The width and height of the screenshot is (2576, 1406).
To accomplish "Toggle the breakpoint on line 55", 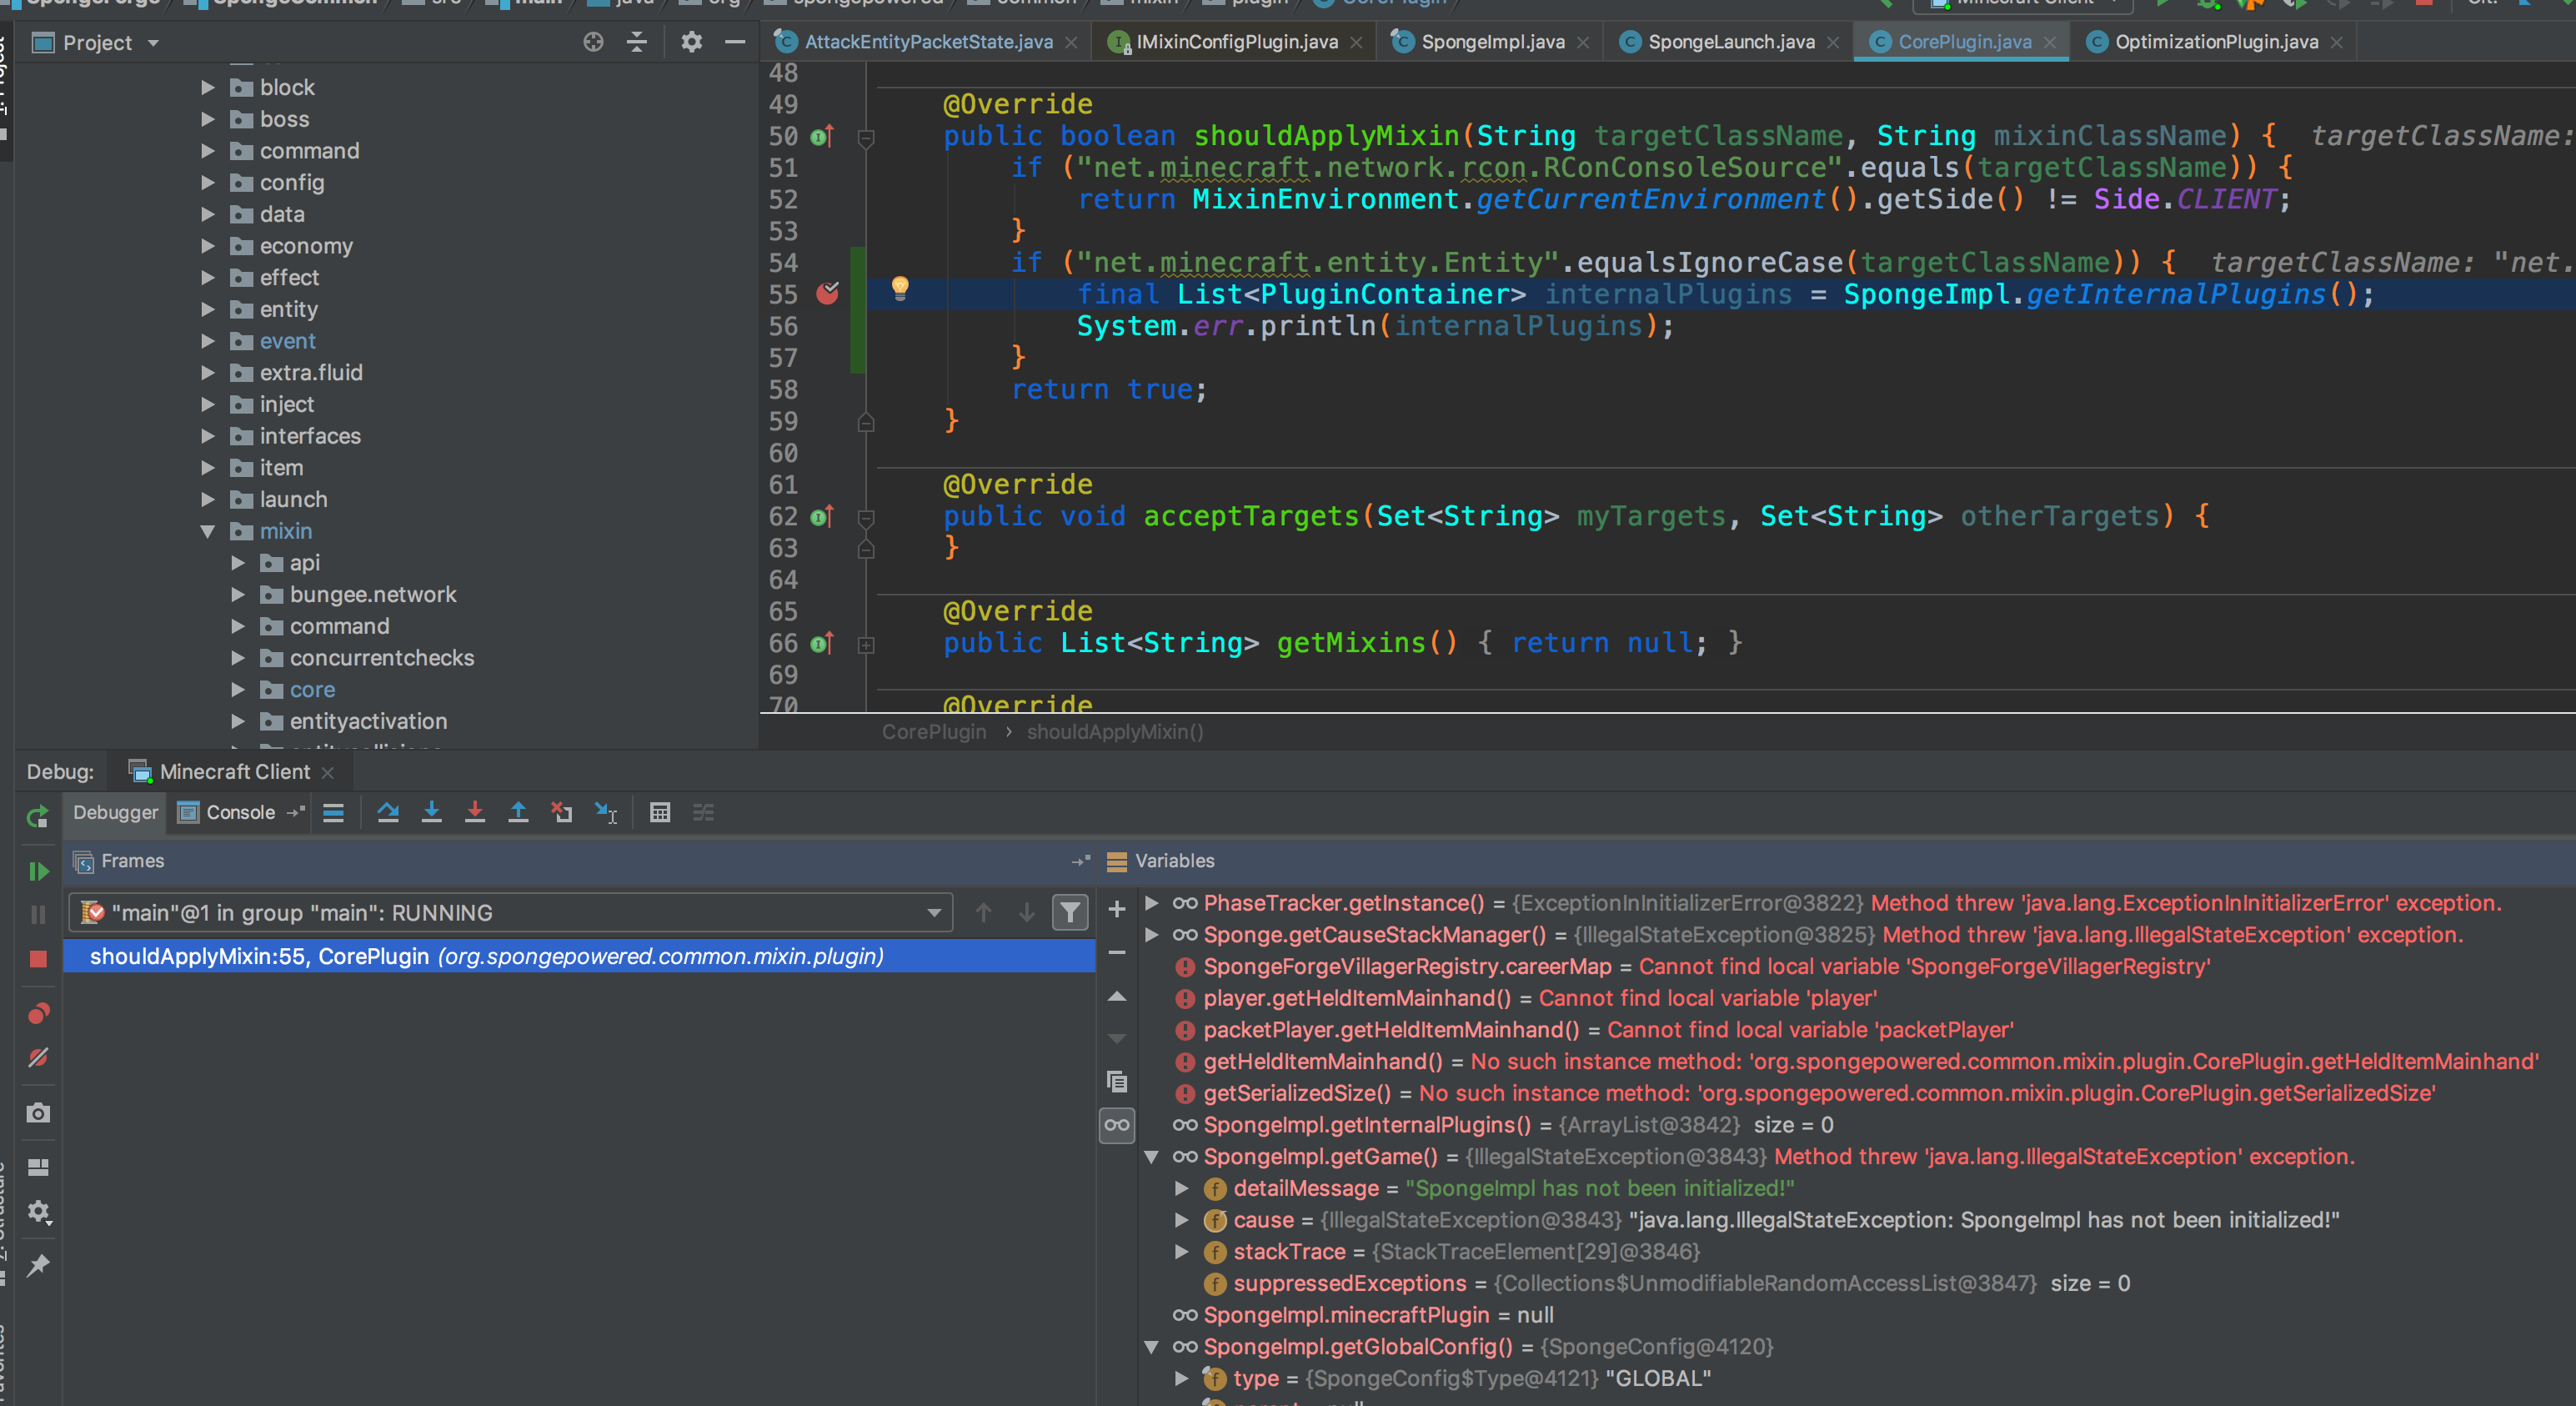I will (827, 294).
